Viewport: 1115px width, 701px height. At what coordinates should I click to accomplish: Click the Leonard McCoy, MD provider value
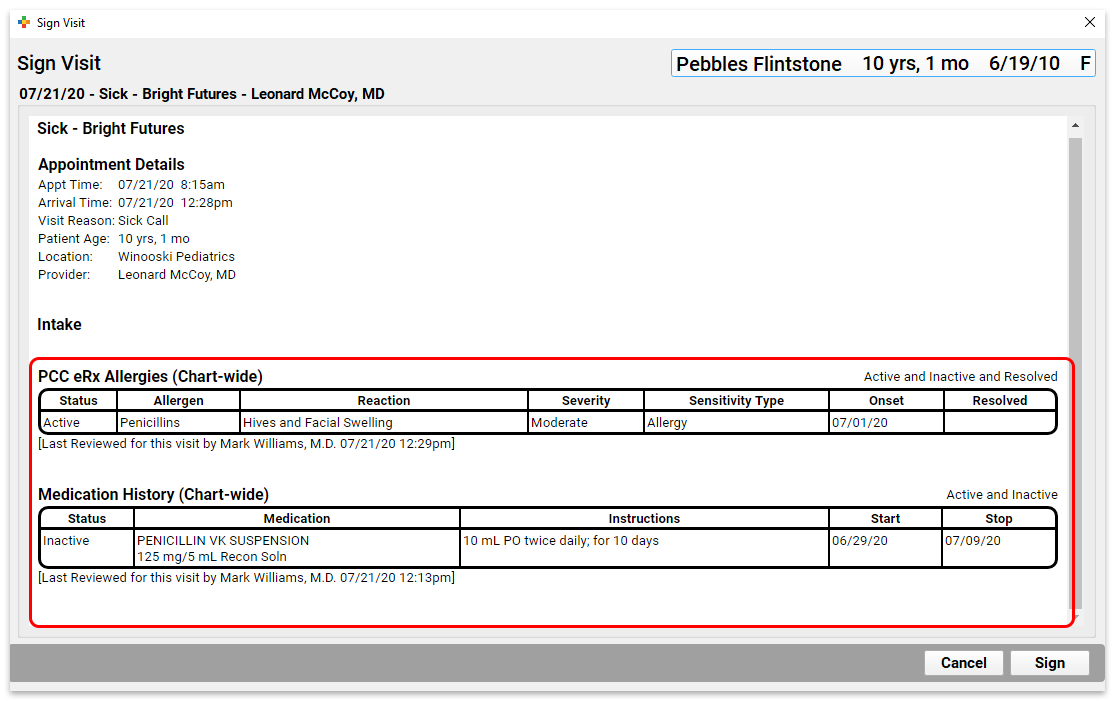[176, 274]
